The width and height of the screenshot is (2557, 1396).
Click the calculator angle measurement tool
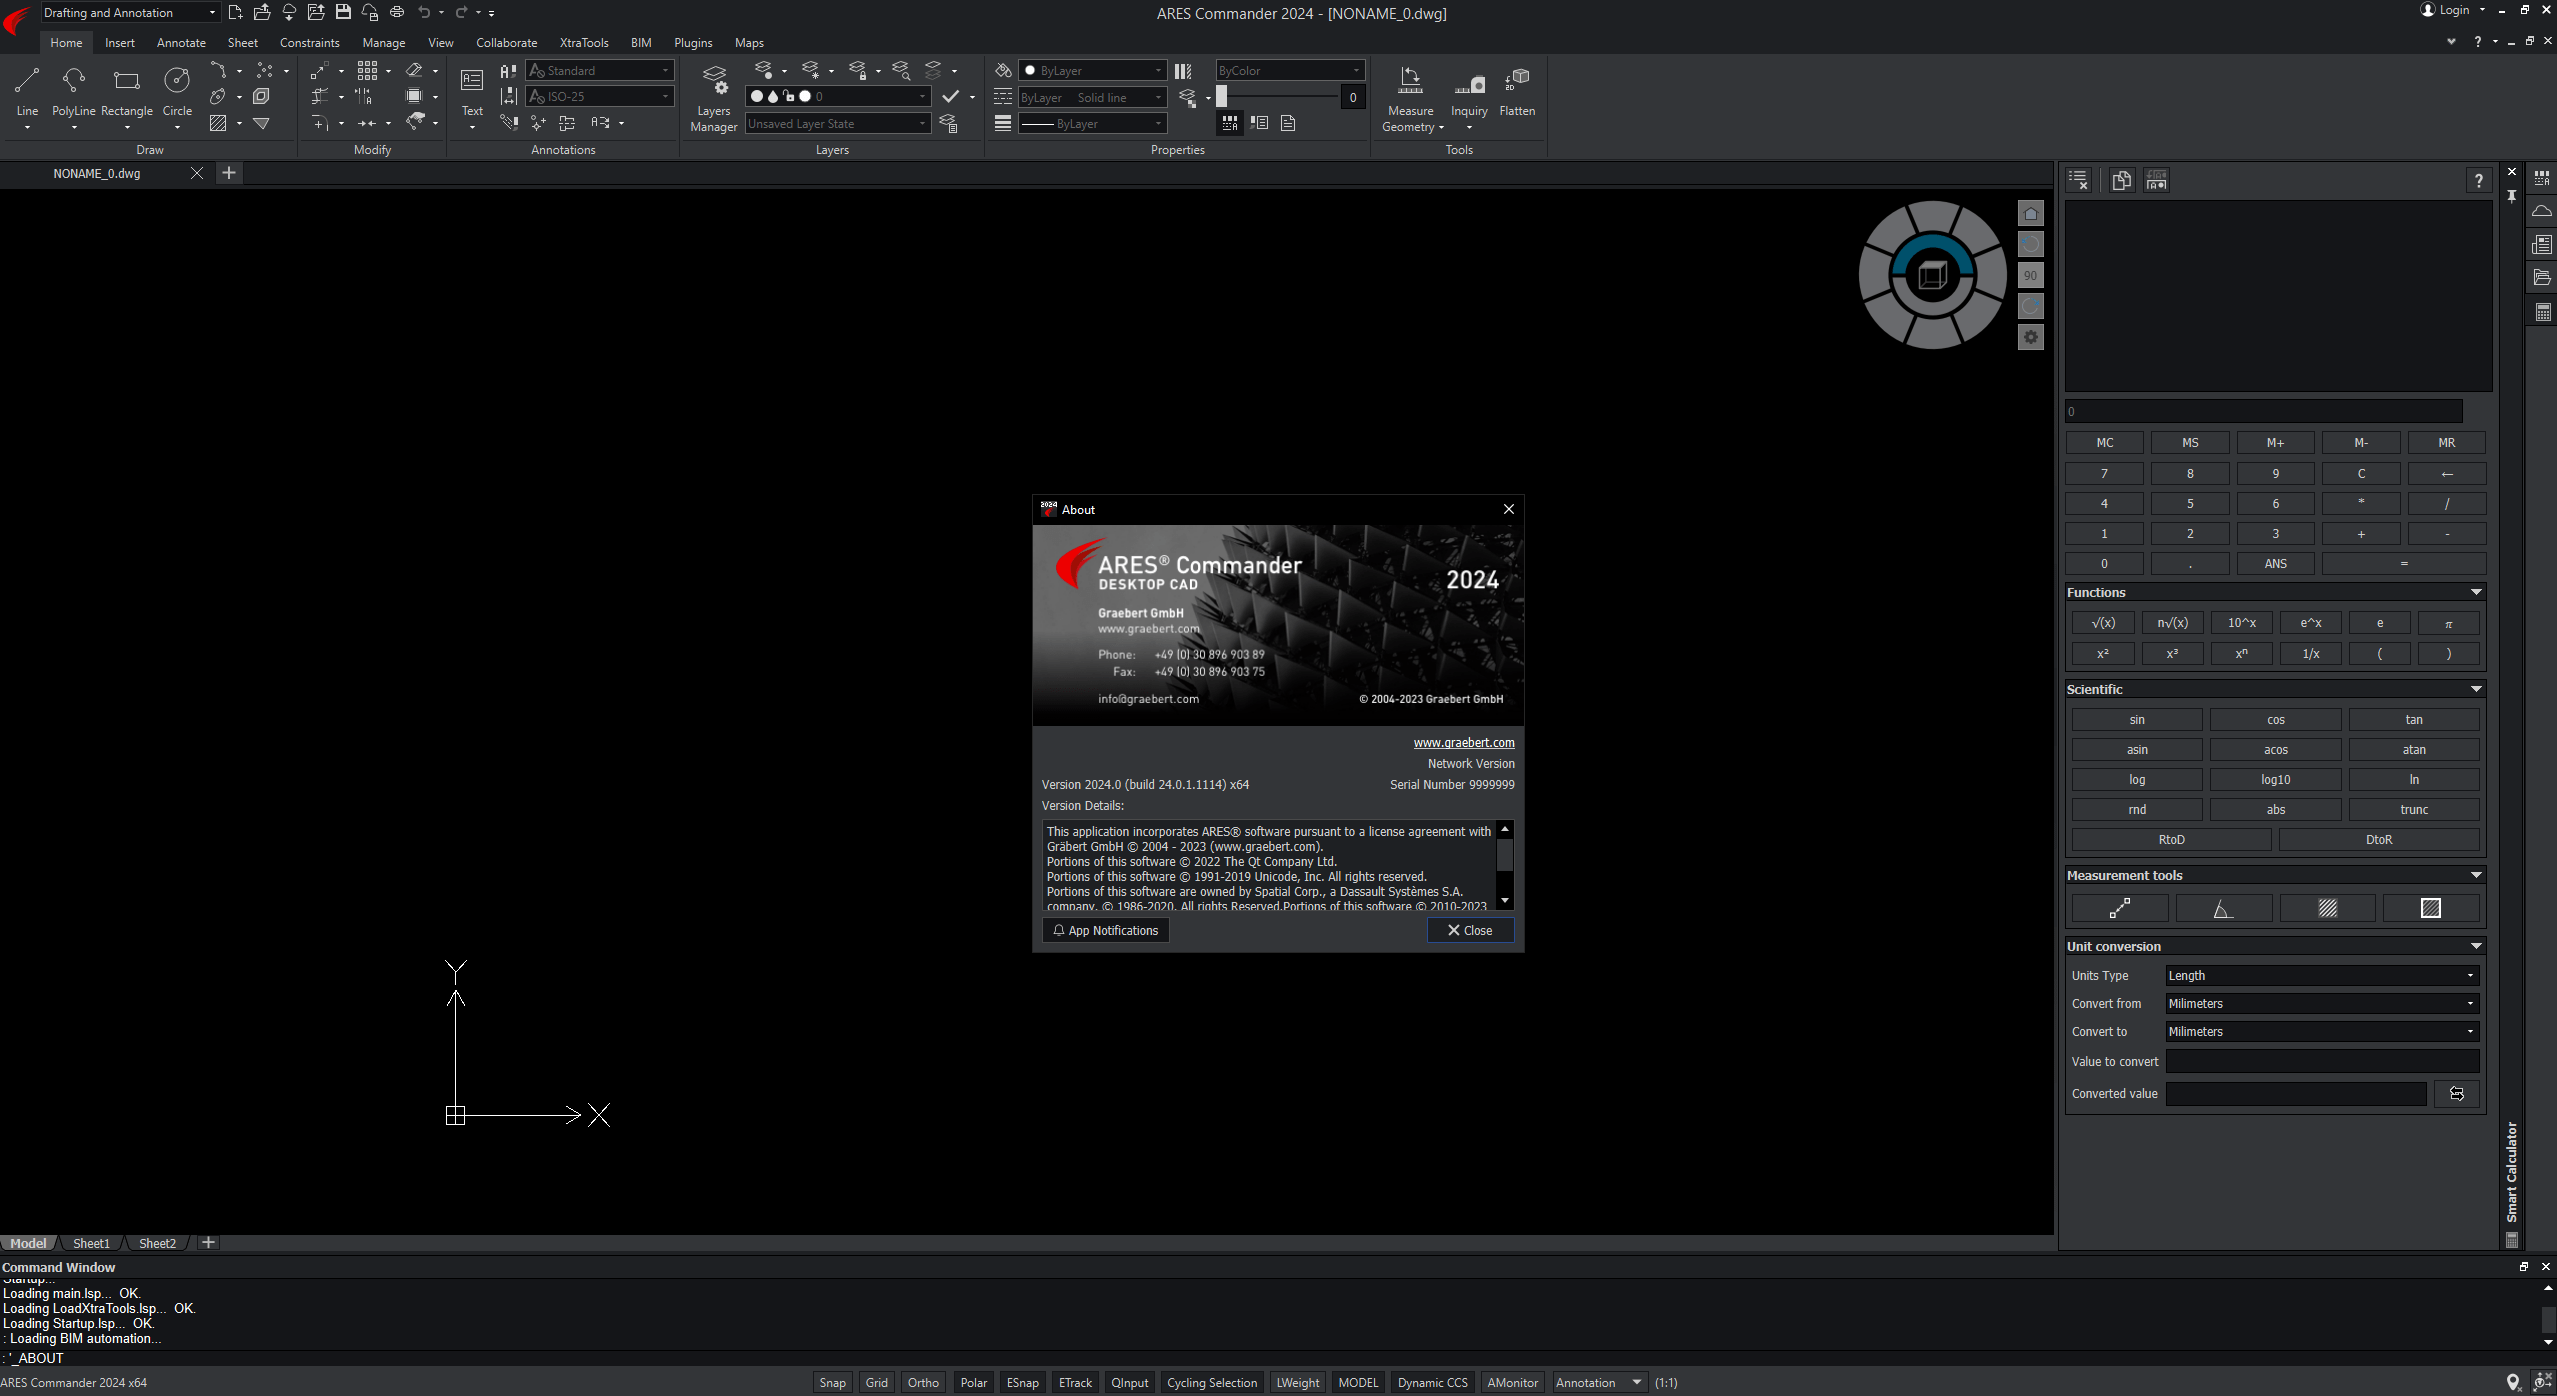pos(2223,908)
